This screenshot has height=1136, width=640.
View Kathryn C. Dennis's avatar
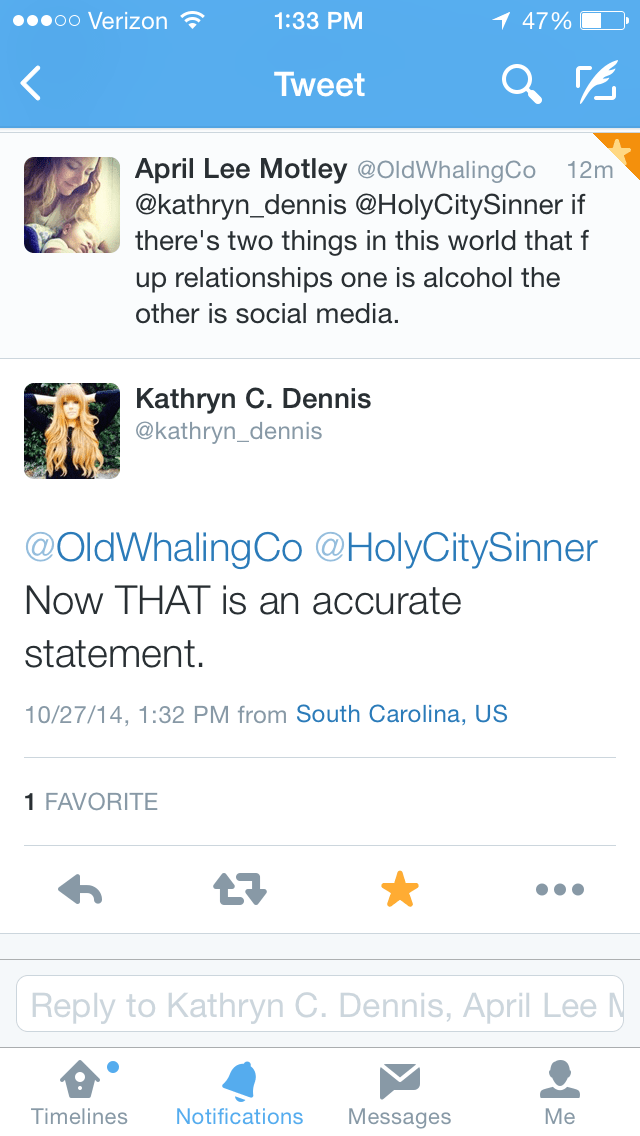tap(72, 430)
